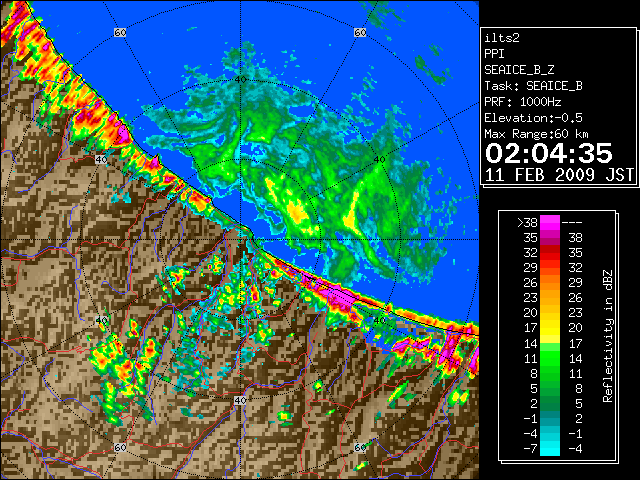
Task: Click the '-7' legend label
Action: click(x=530, y=449)
